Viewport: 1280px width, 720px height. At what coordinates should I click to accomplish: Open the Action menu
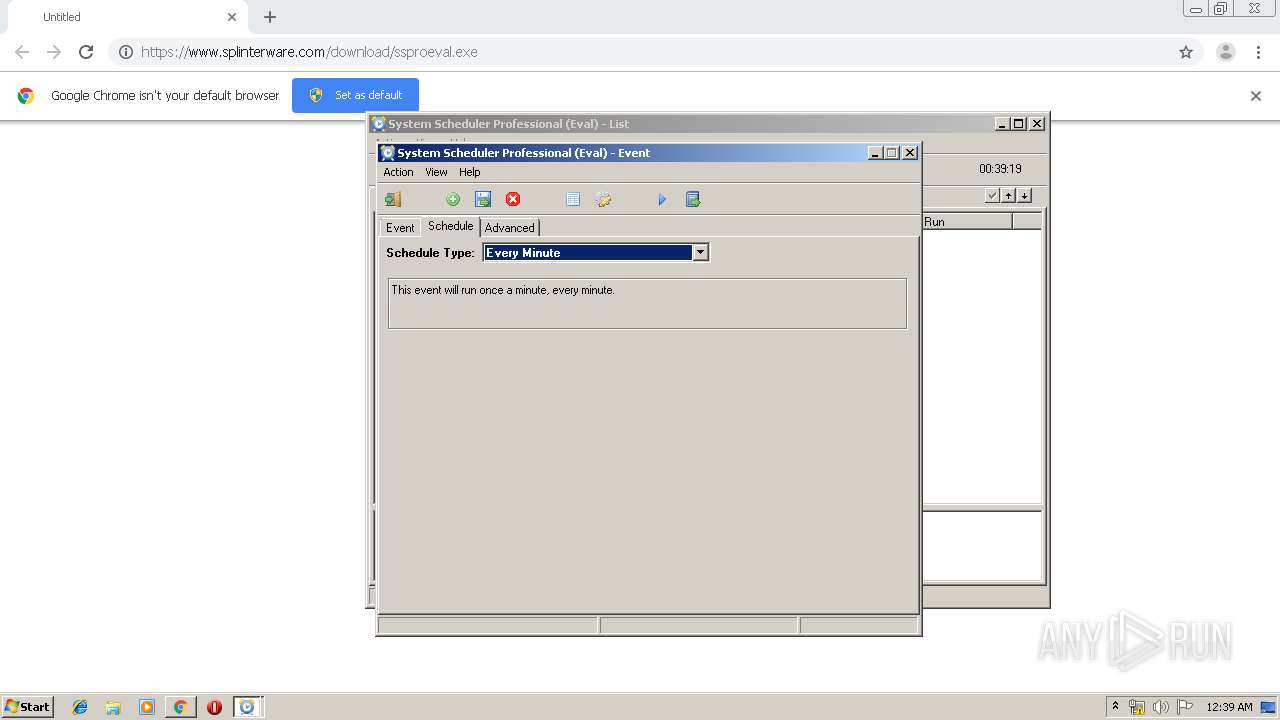click(398, 172)
